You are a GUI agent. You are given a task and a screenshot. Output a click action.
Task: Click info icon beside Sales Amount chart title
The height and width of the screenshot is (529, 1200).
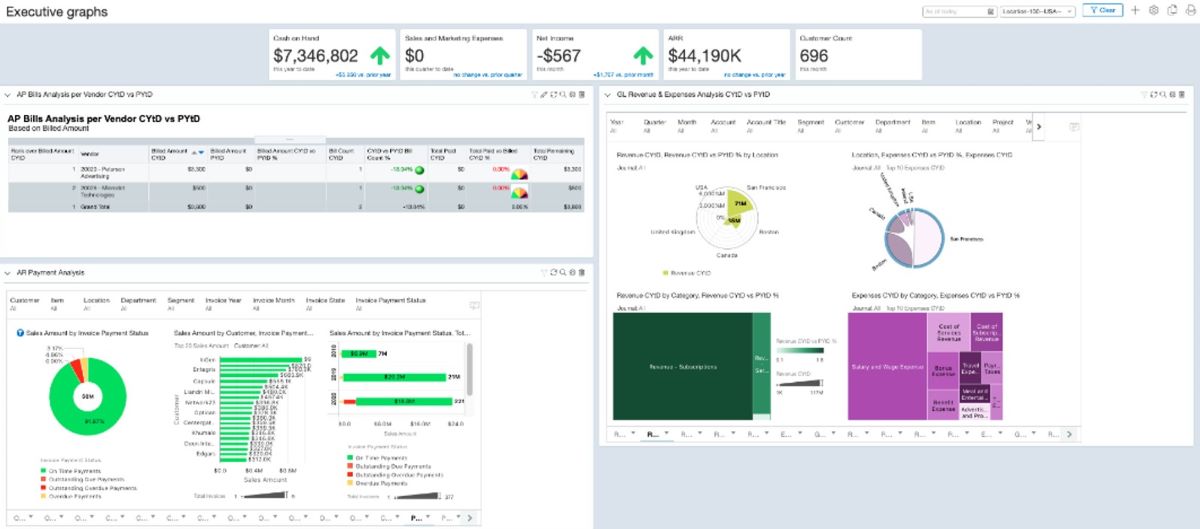[x=20, y=332]
